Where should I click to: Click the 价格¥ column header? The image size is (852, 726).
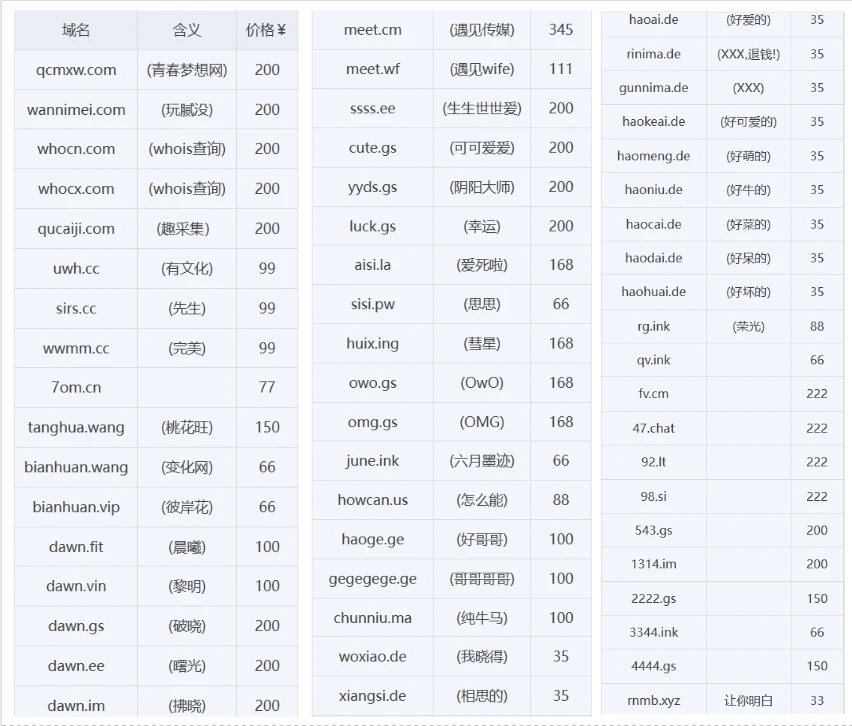coord(266,30)
